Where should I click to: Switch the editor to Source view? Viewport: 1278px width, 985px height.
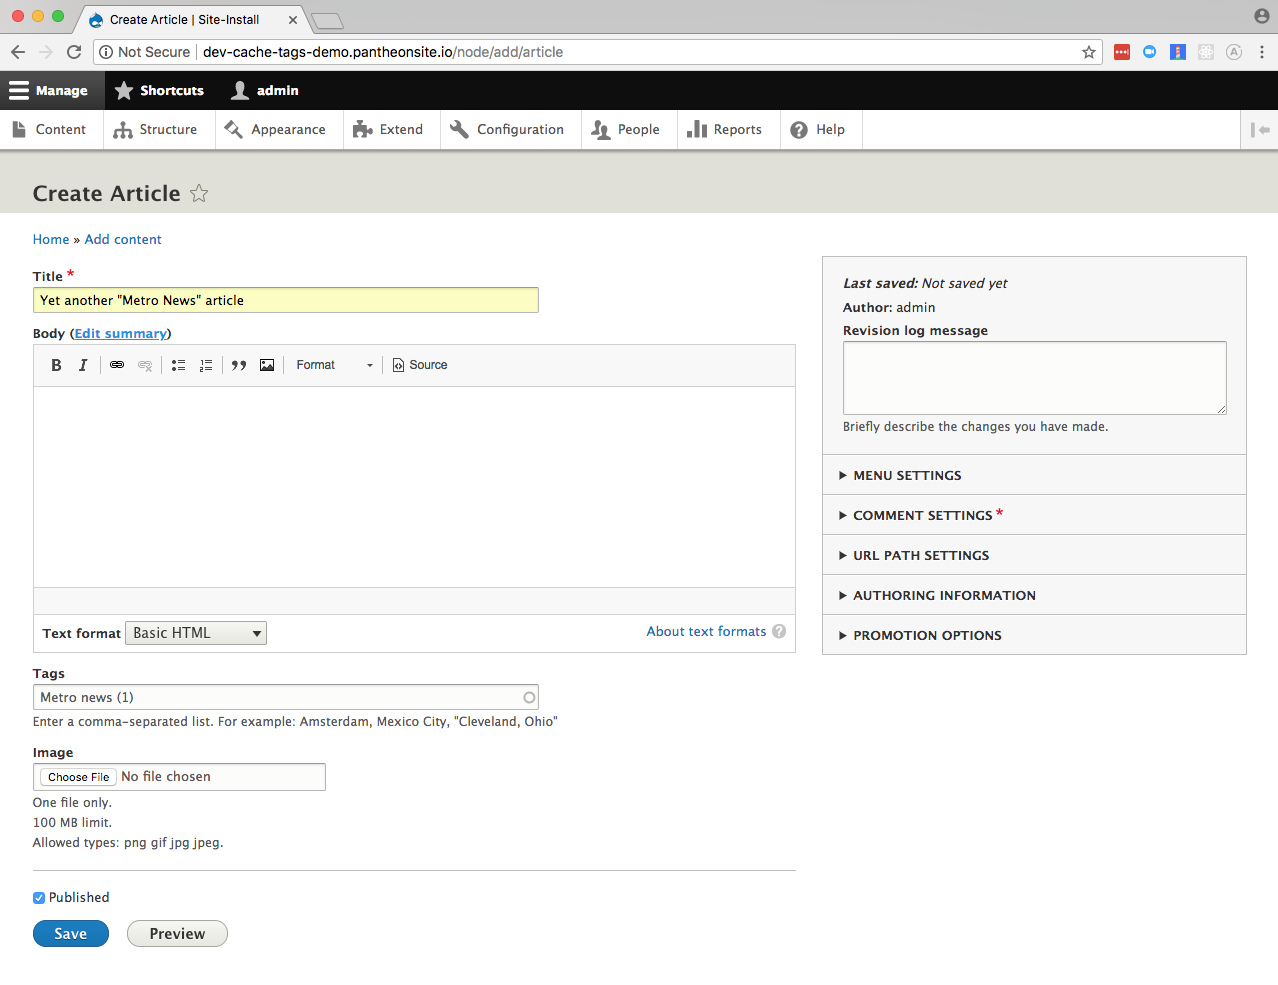point(419,364)
